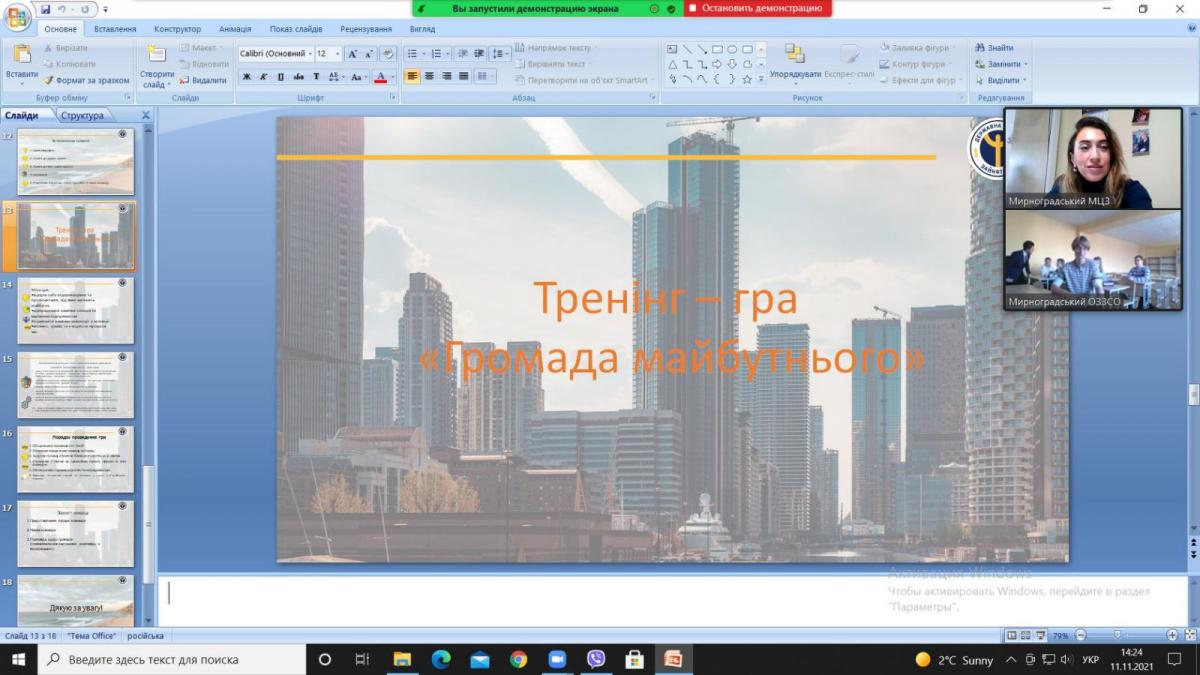Toggle underline text formatting
Screen dimensions: 1200x675
[281, 77]
